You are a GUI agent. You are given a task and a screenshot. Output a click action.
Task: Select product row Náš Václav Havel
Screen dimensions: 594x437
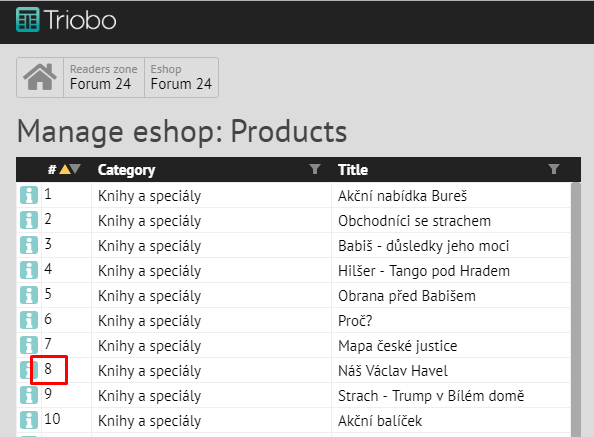(x=293, y=370)
